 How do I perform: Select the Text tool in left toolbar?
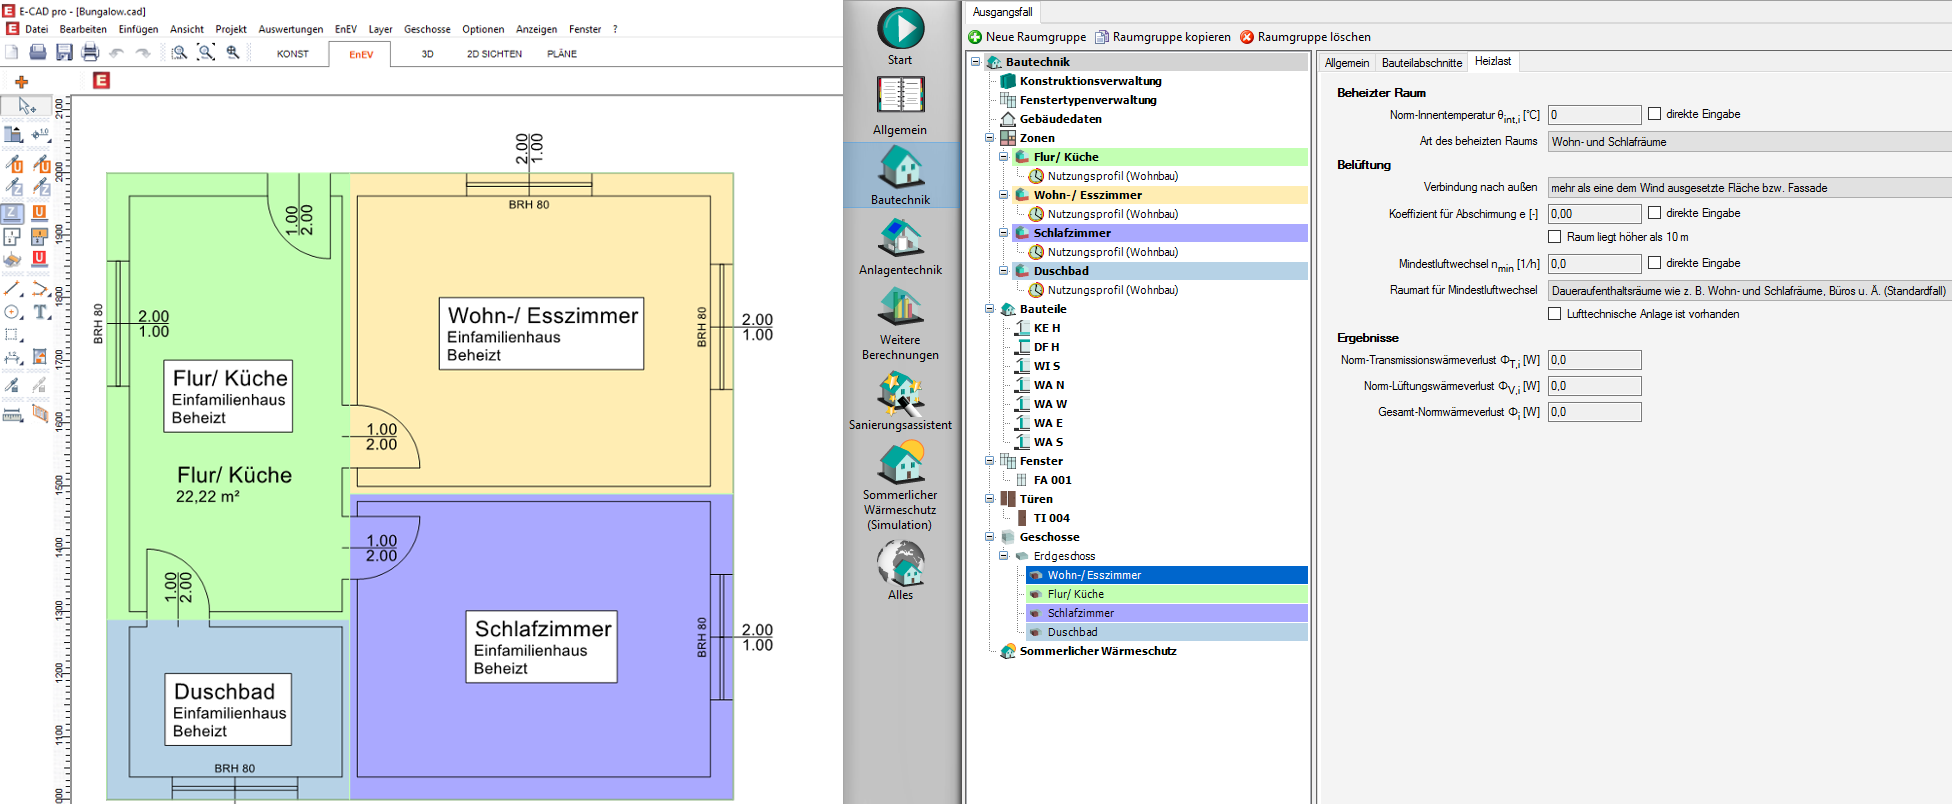point(40,312)
